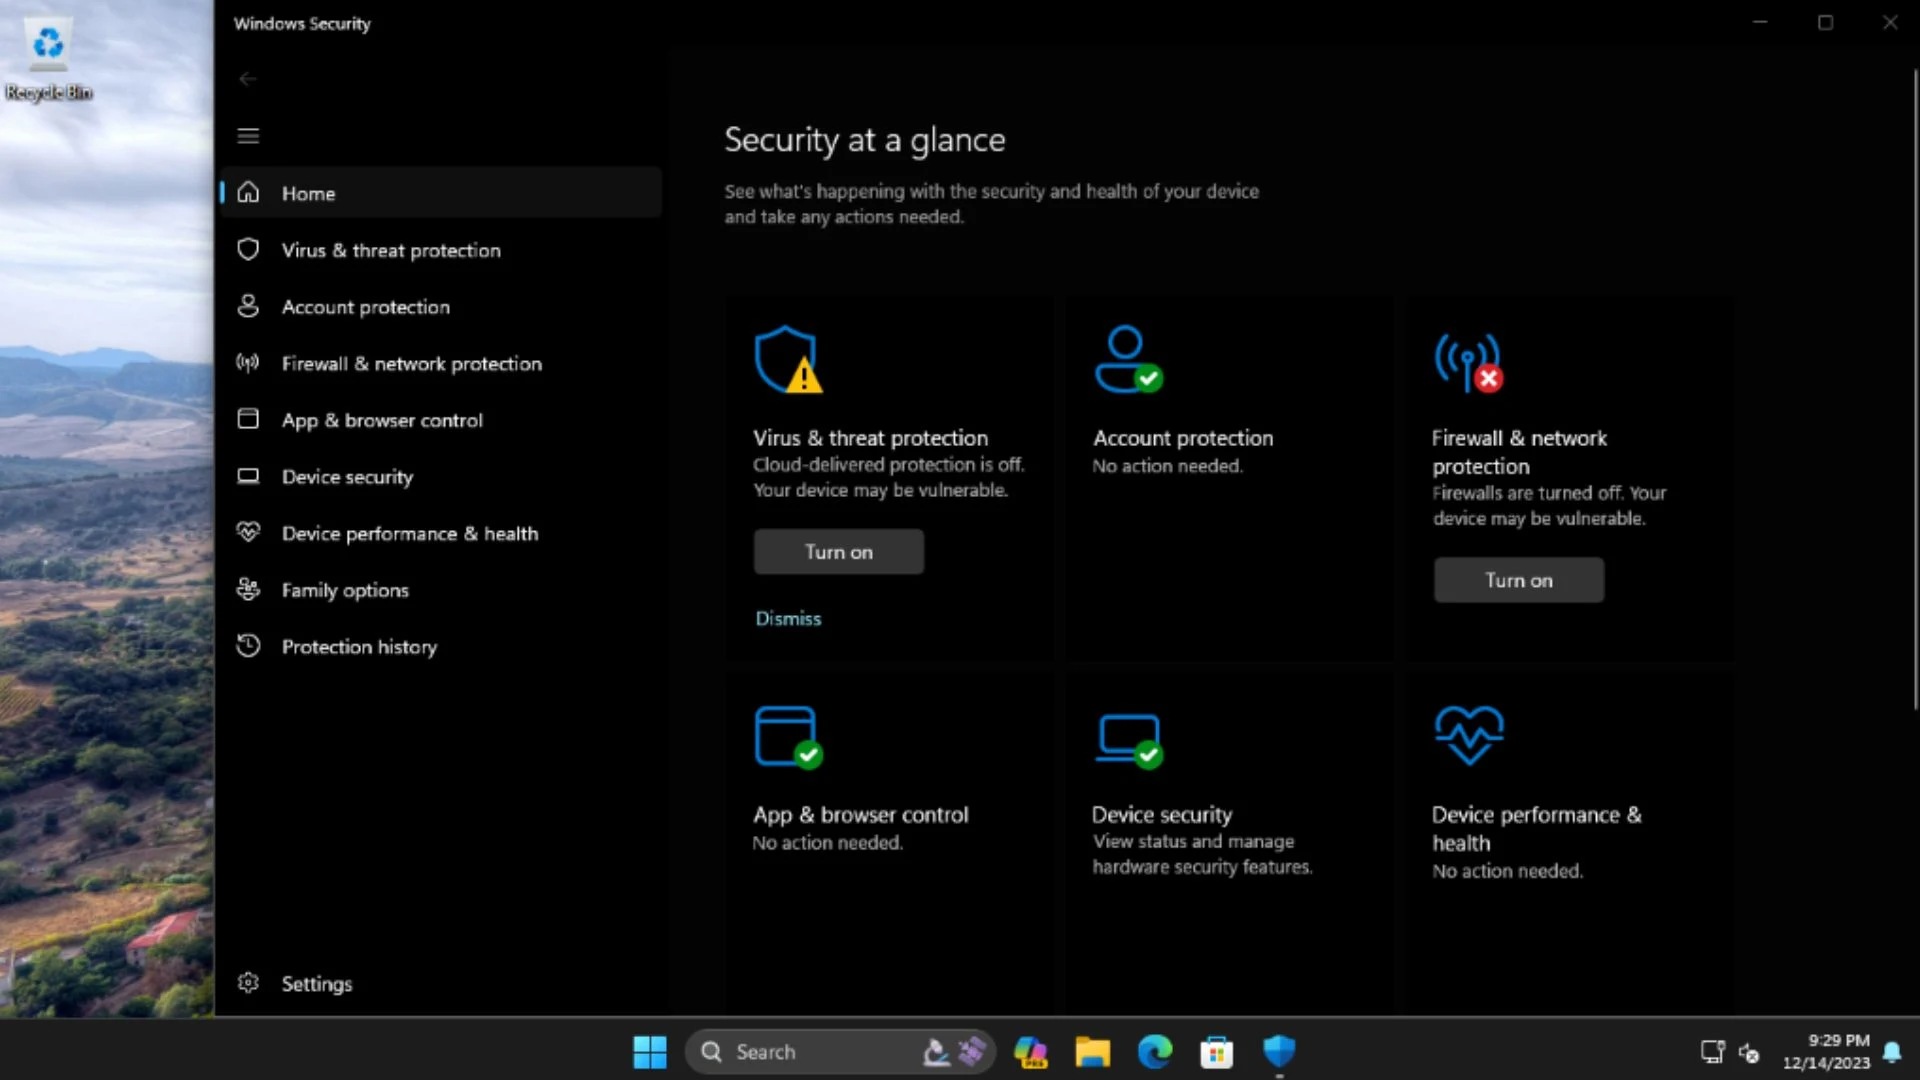
Task: Expand the hamburger navigation menu
Action: [x=248, y=135]
